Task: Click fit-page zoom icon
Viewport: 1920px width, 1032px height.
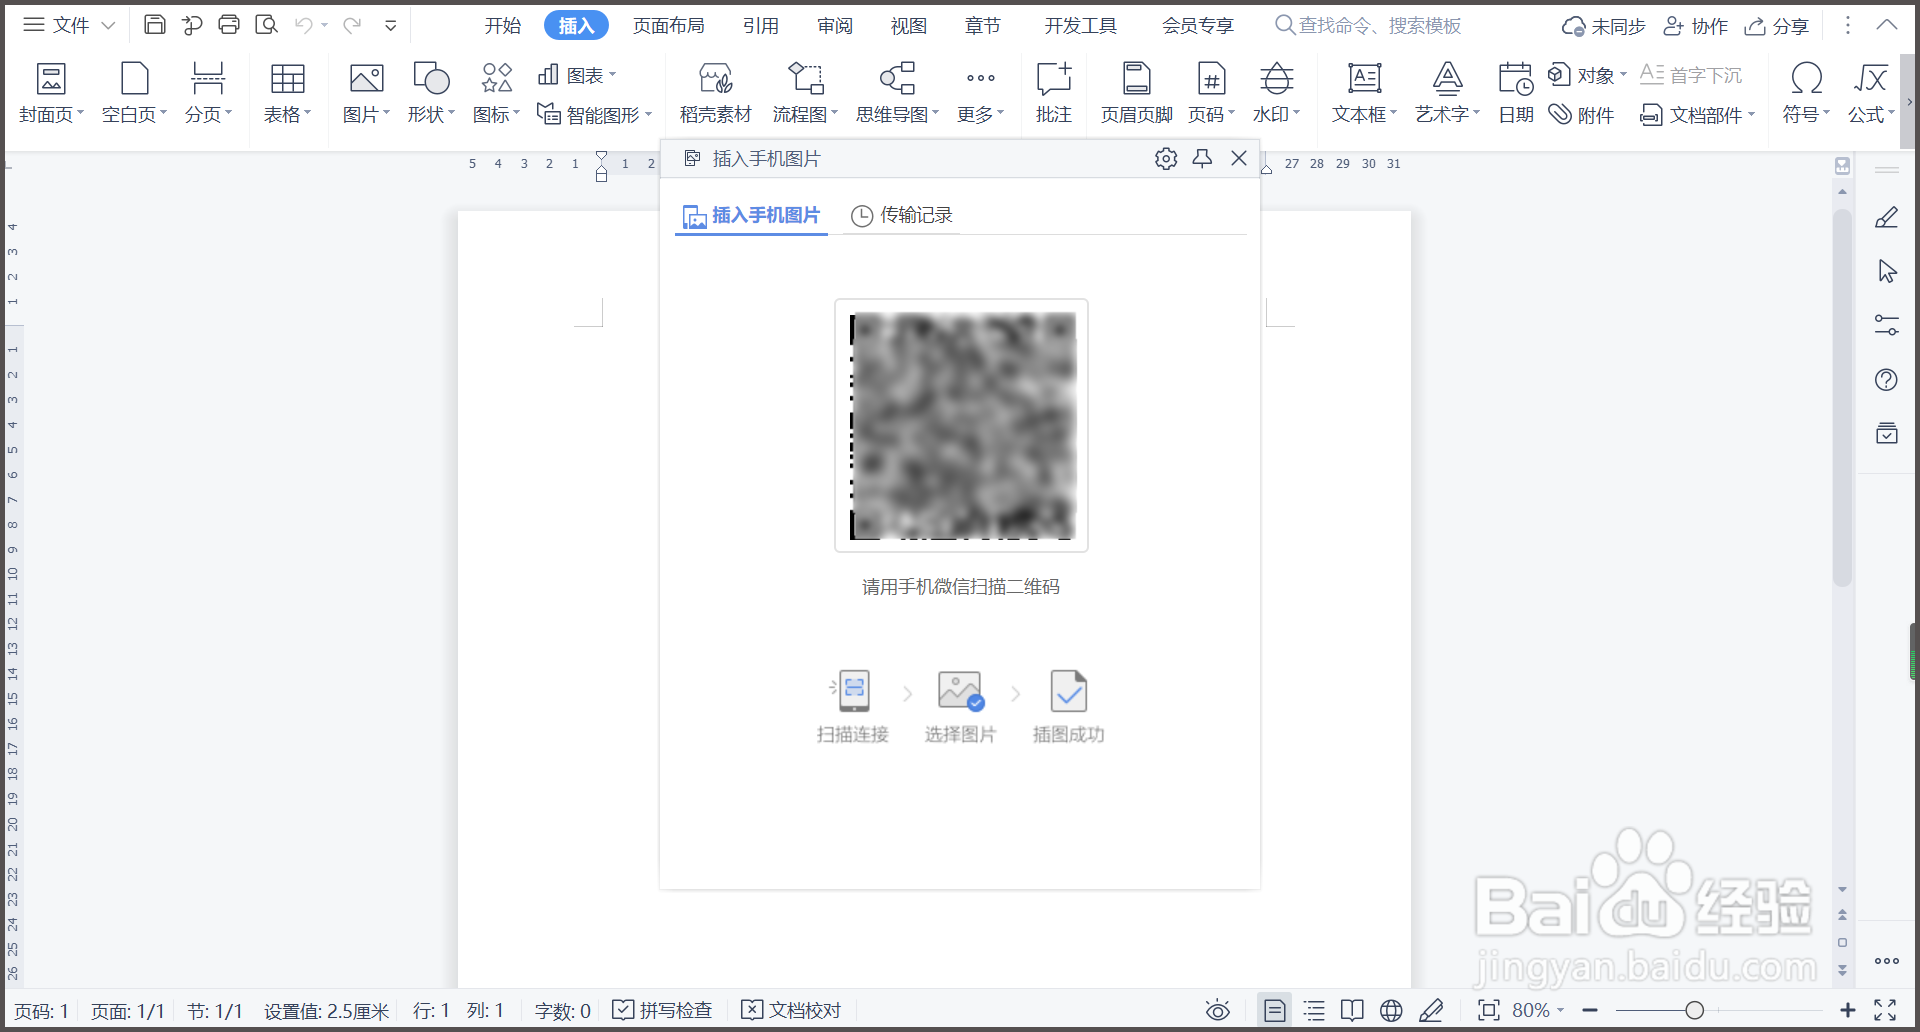Action: tap(1489, 1010)
